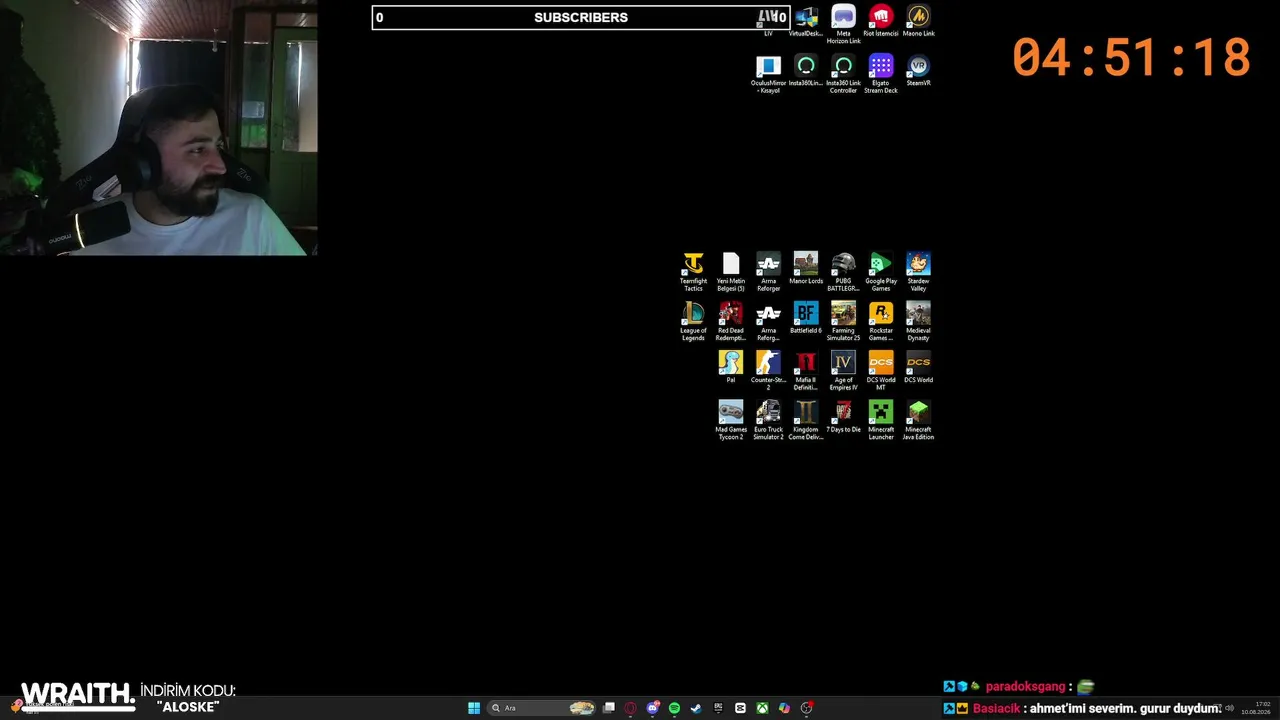Open Spotify from the taskbar
The image size is (1280, 720).
pyautogui.click(x=674, y=708)
